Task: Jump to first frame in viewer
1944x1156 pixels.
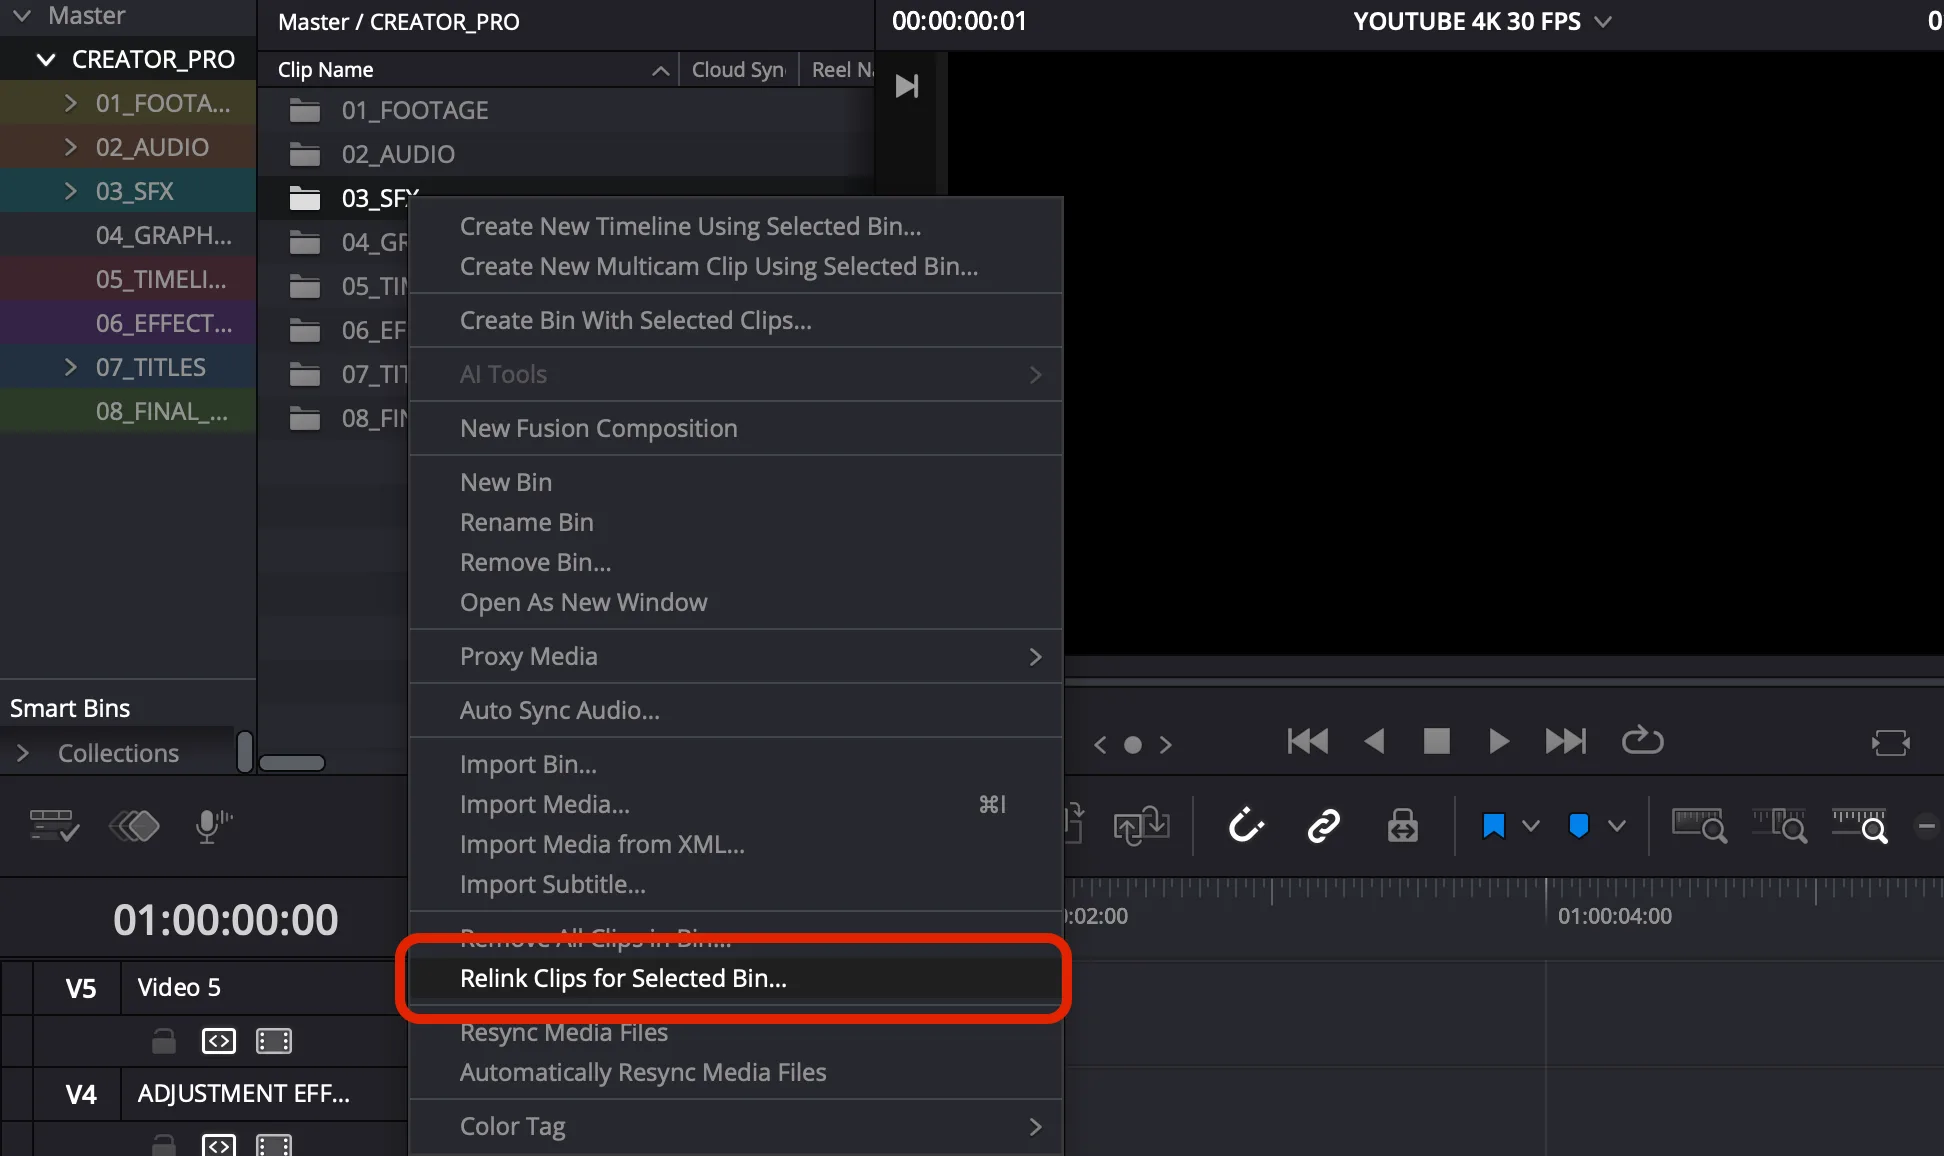Action: tap(1308, 741)
